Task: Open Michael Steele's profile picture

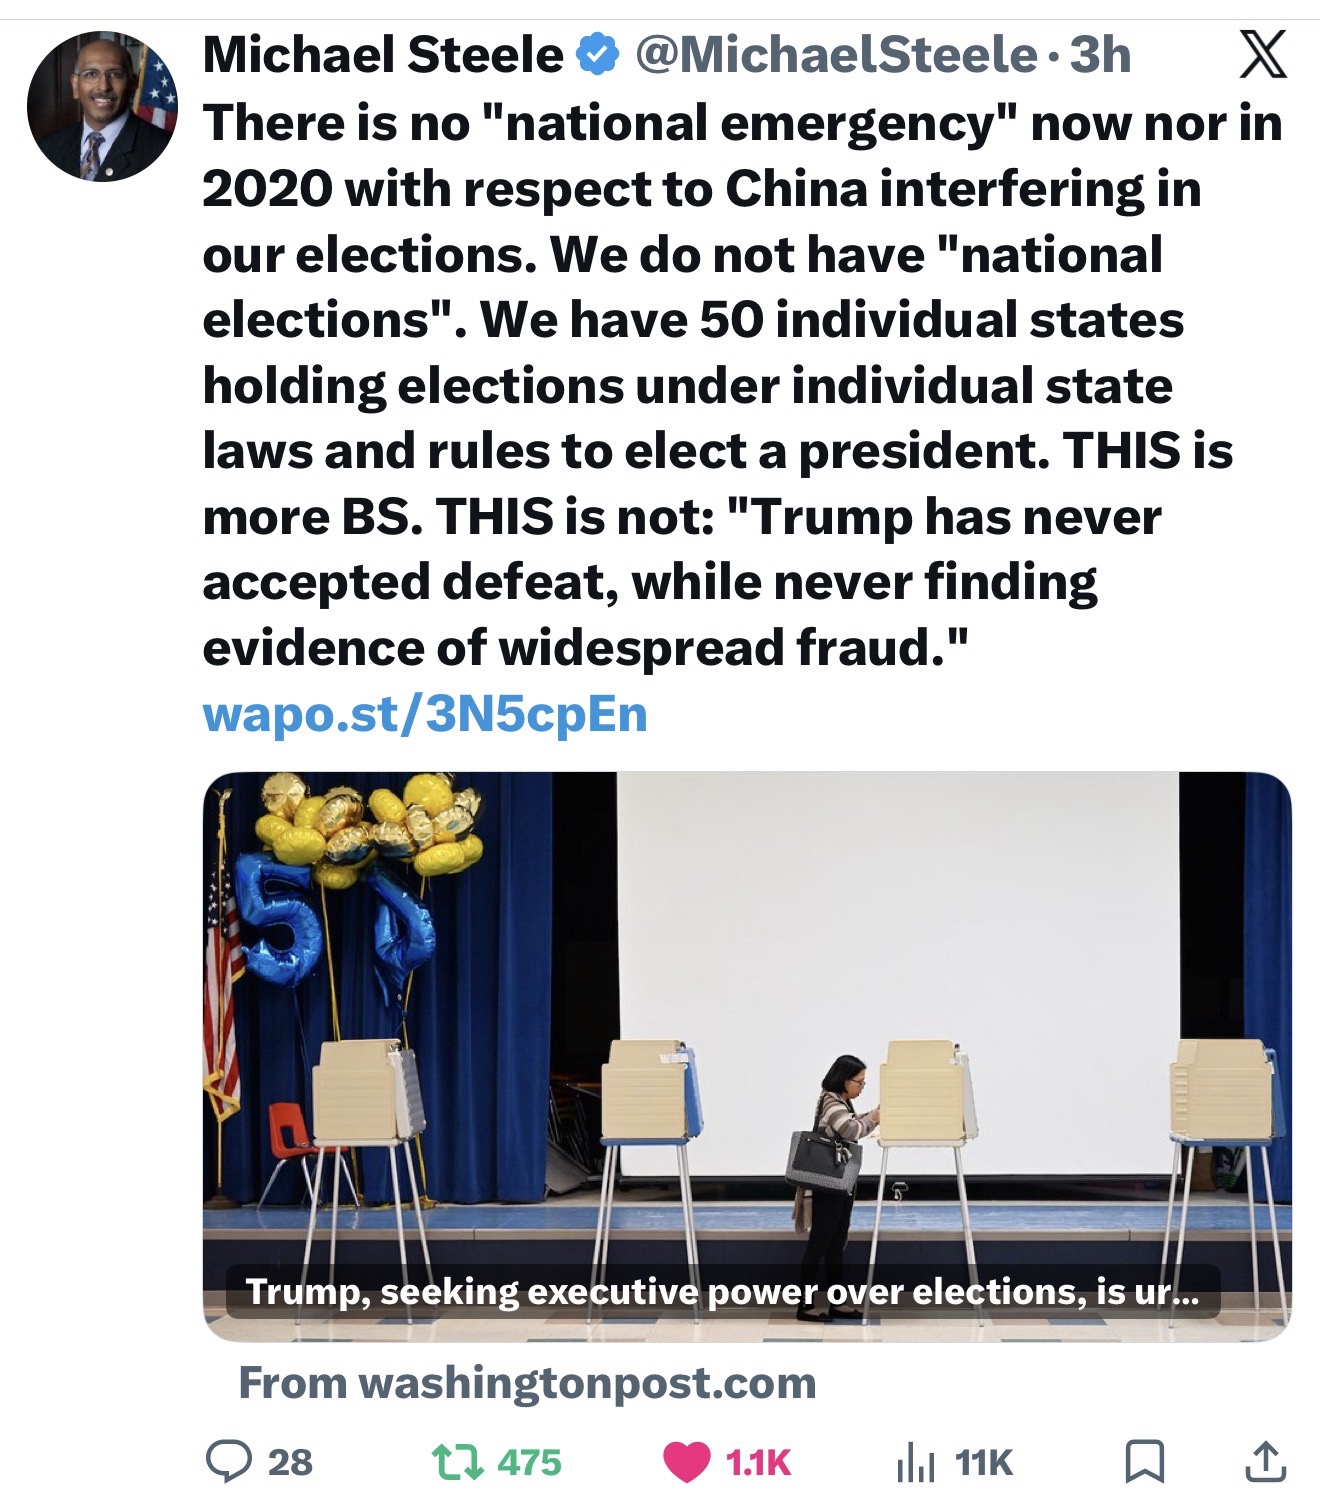Action: click(x=102, y=106)
